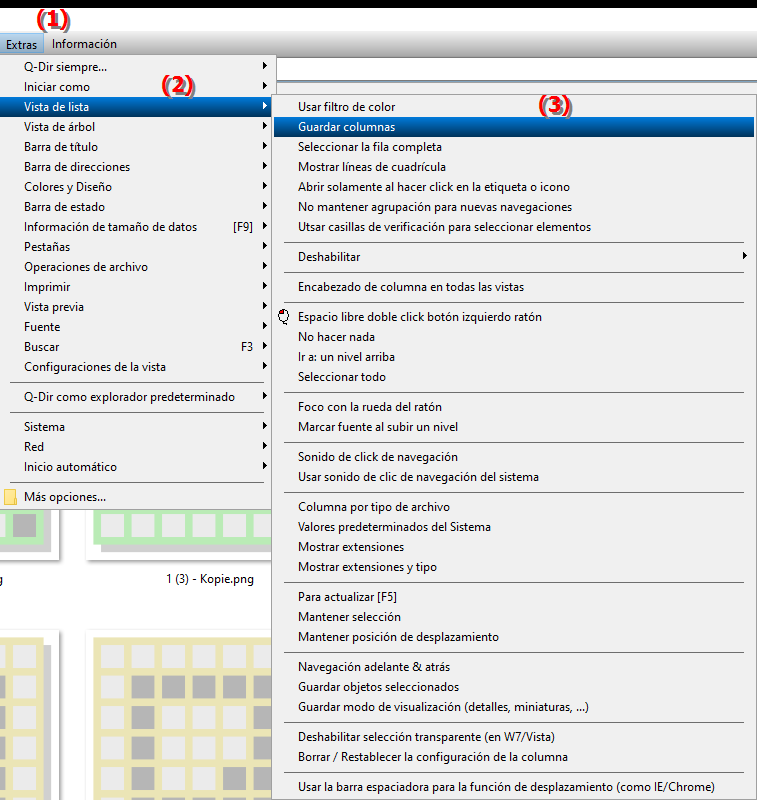Select the Vista de lista menu entry
This screenshot has width=757, height=800.
(137, 107)
